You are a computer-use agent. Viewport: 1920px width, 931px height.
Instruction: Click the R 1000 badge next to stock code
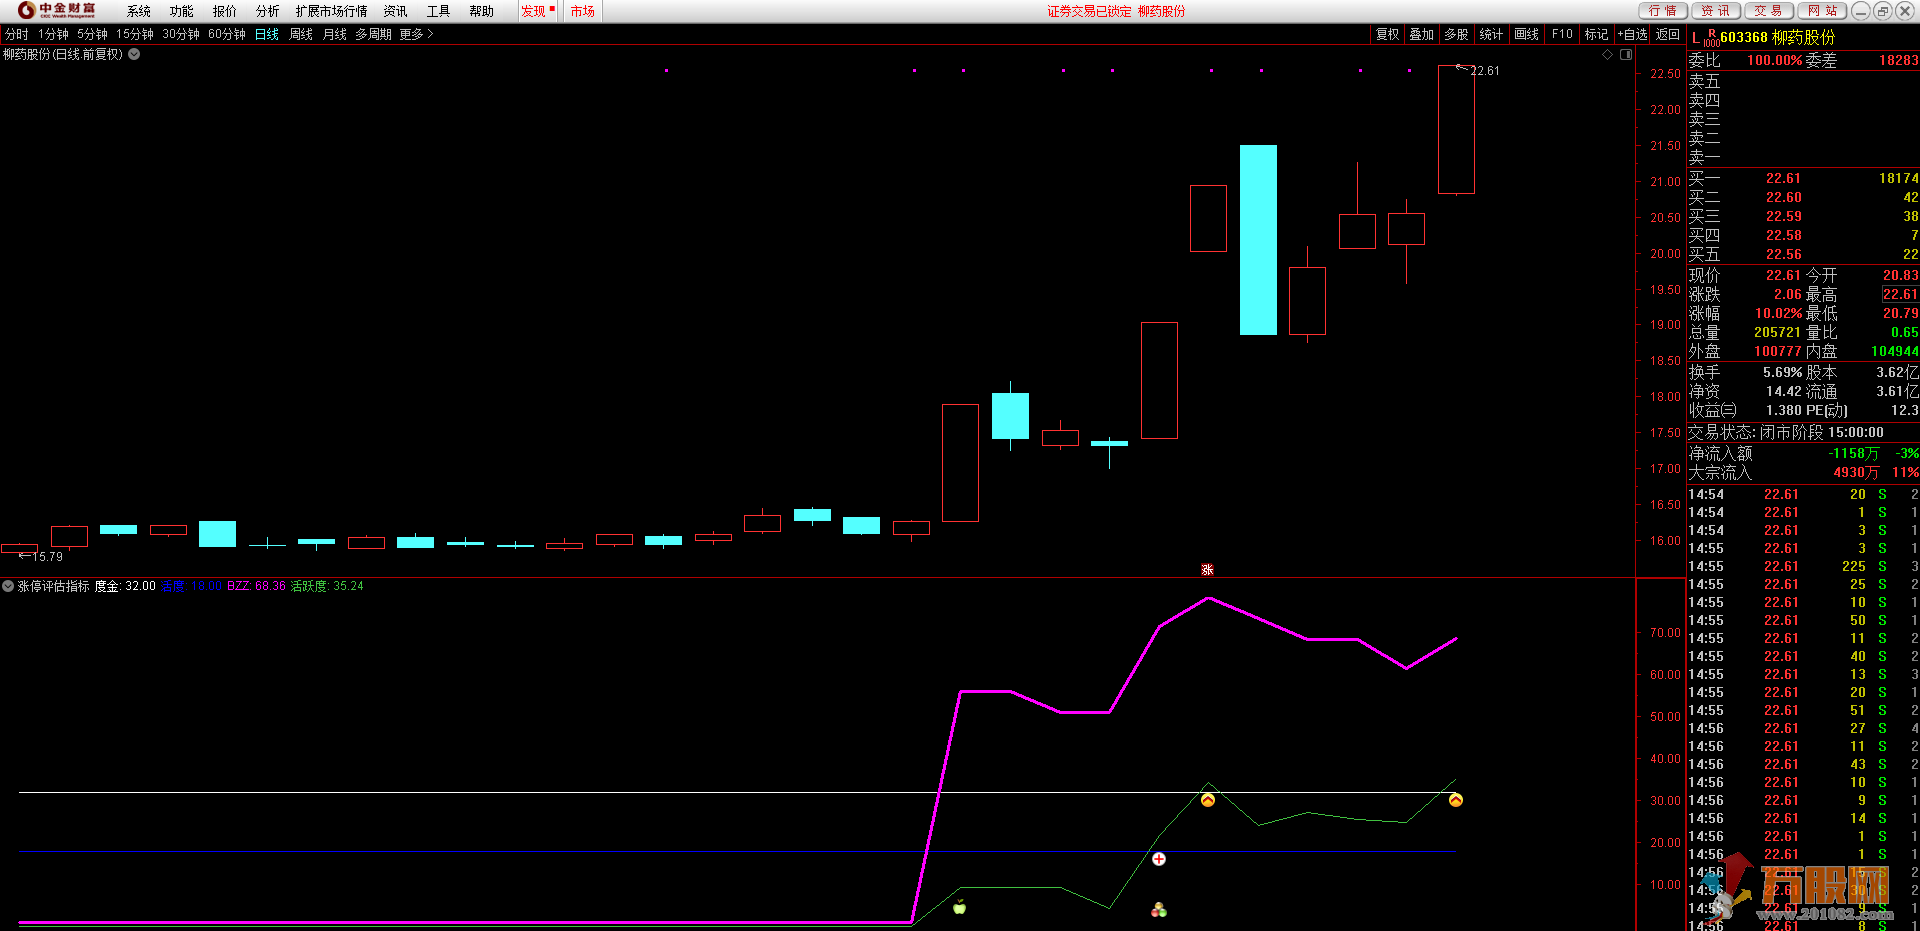point(1712,38)
